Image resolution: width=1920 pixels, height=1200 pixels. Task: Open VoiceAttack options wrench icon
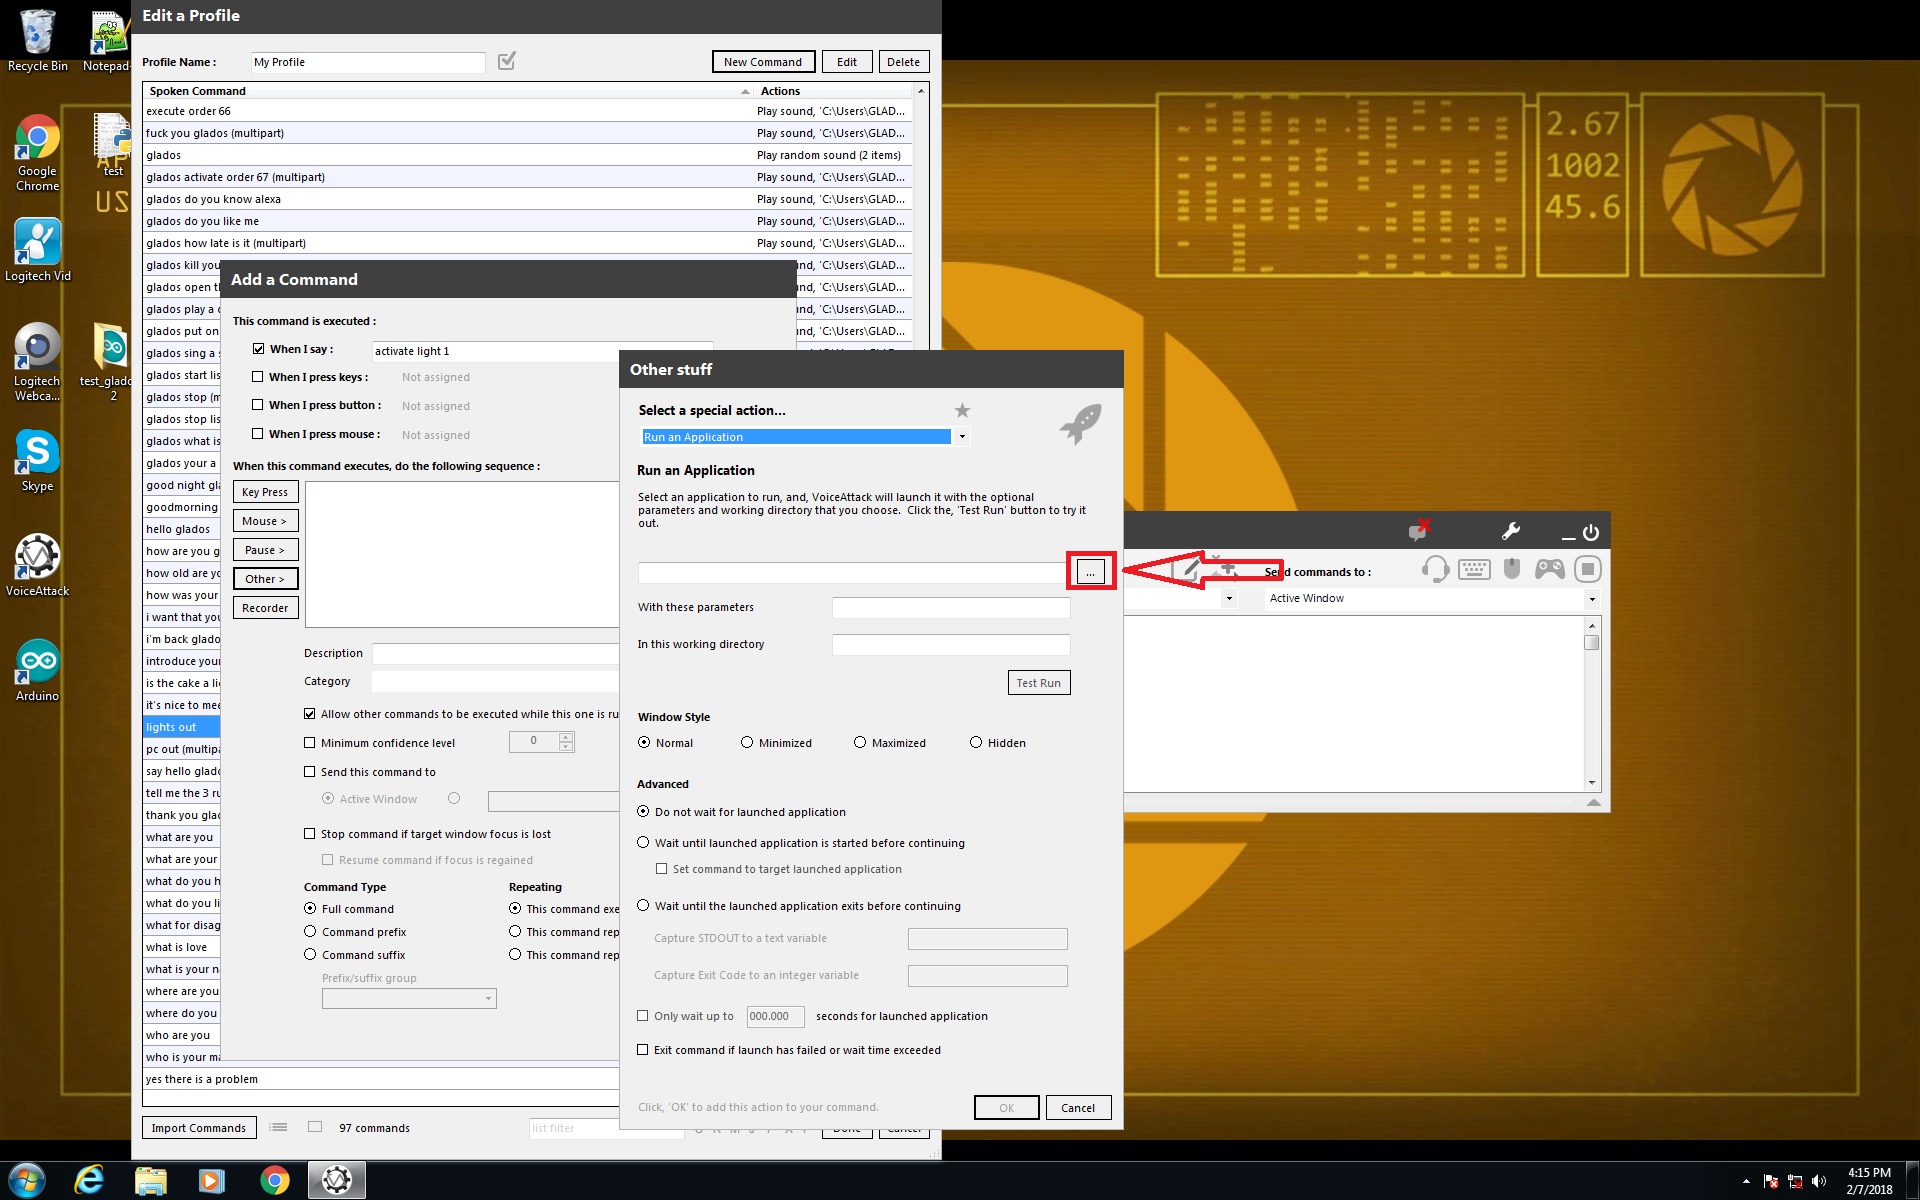[x=1511, y=531]
